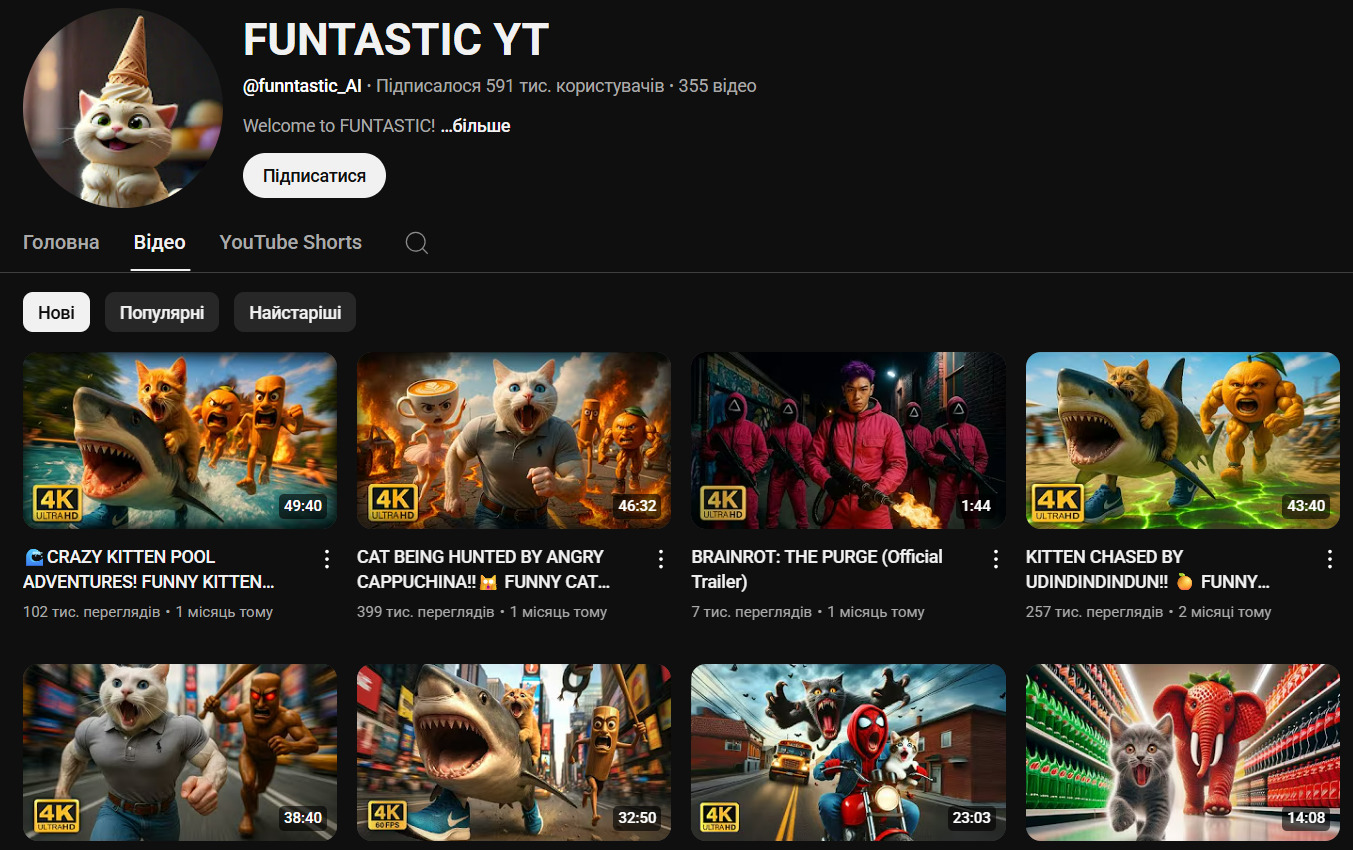
Task: Play the 14:08 strawberry elephant supermarket thumbnail
Action: click(x=1183, y=752)
